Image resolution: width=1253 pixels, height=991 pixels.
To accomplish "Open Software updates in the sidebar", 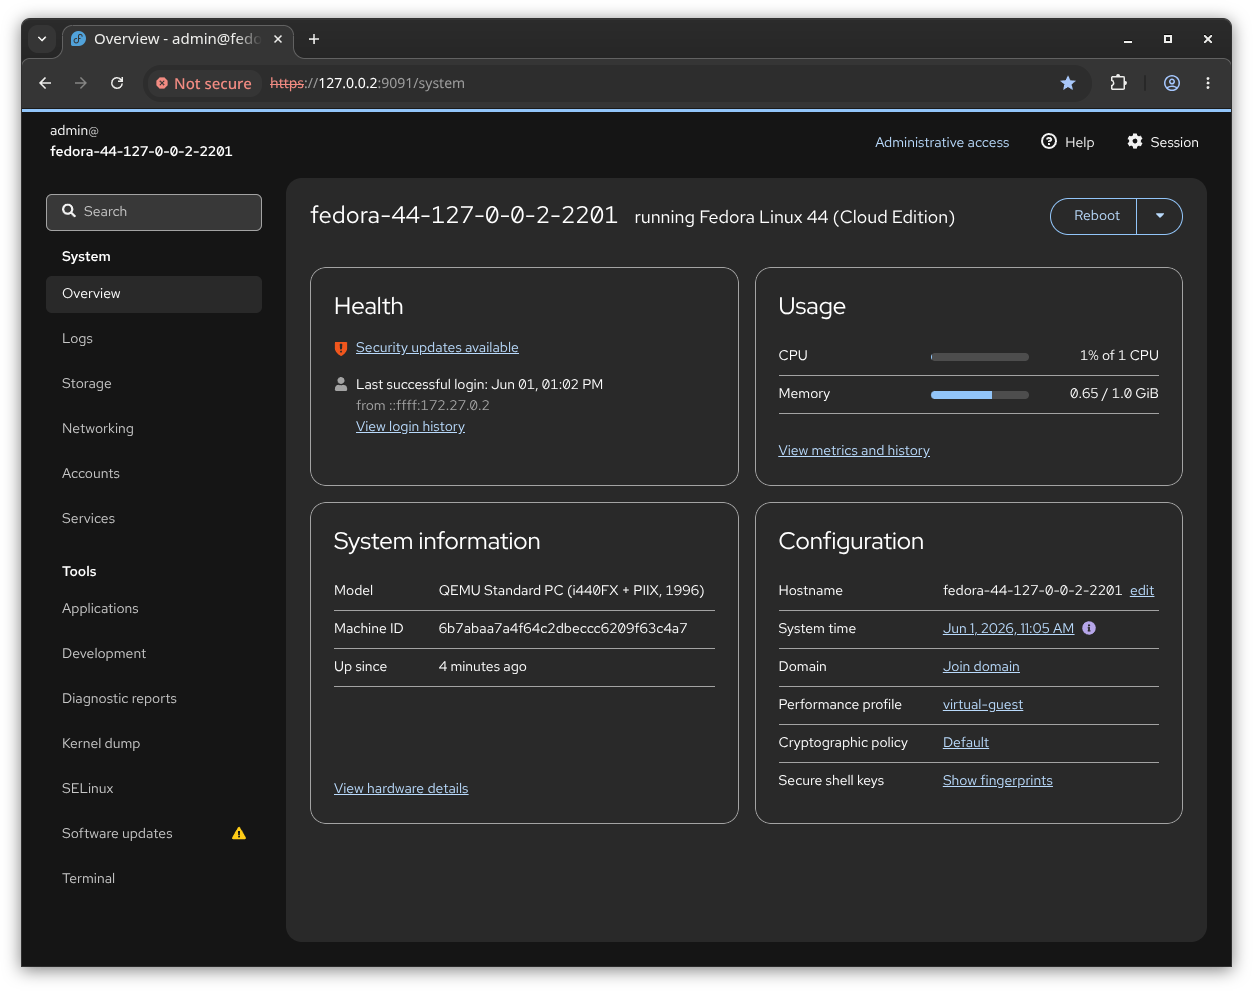I will [154, 834].
